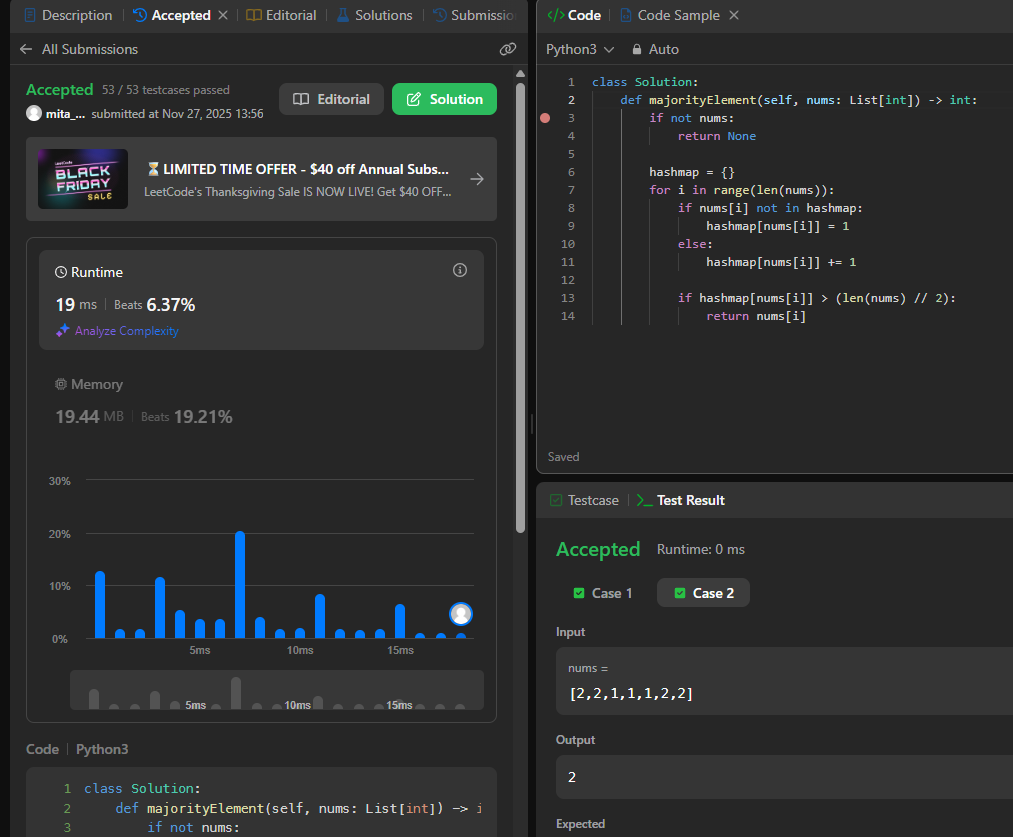
Task: Open the Black Friday sale thumbnail
Action: point(83,179)
